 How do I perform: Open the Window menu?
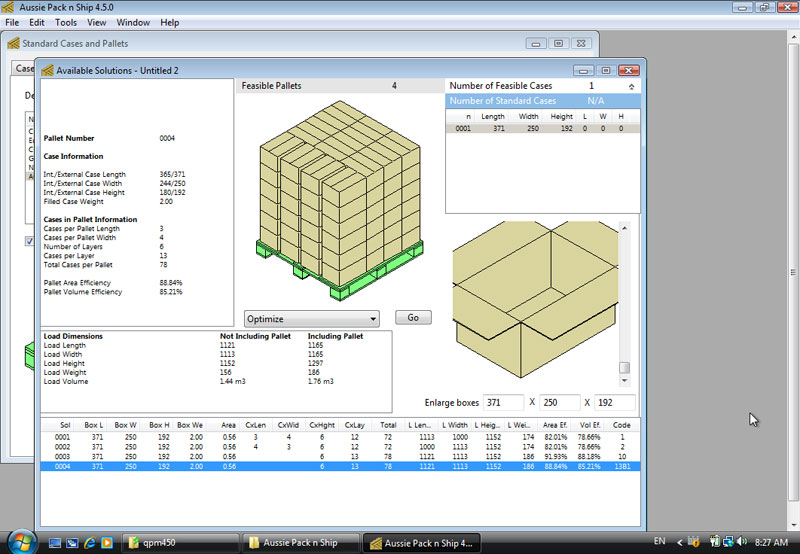tap(133, 22)
